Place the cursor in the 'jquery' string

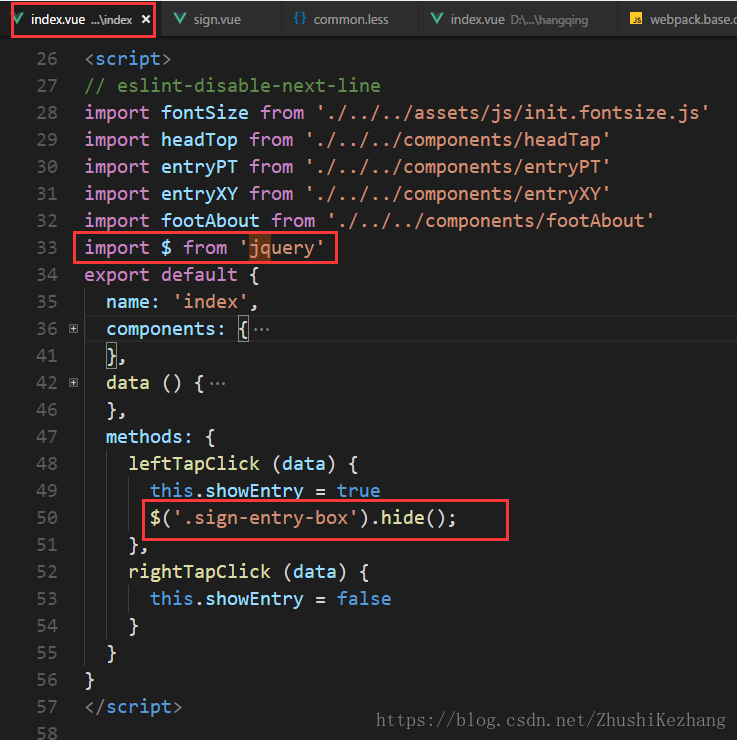(287, 248)
